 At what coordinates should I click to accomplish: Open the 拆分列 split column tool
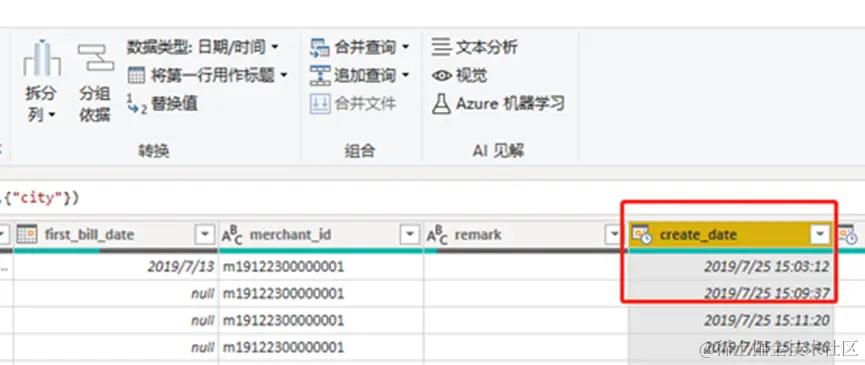(x=42, y=82)
